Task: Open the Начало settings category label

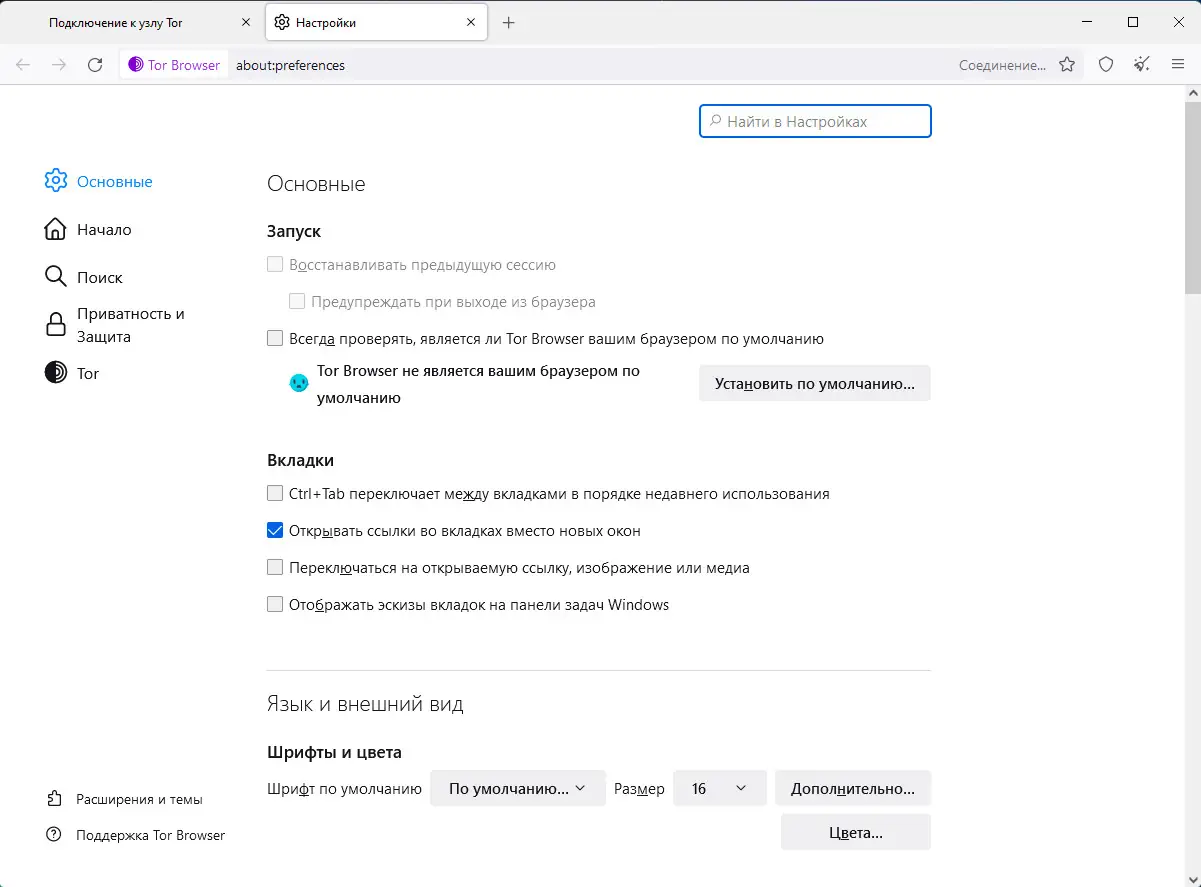Action: click(x=104, y=230)
